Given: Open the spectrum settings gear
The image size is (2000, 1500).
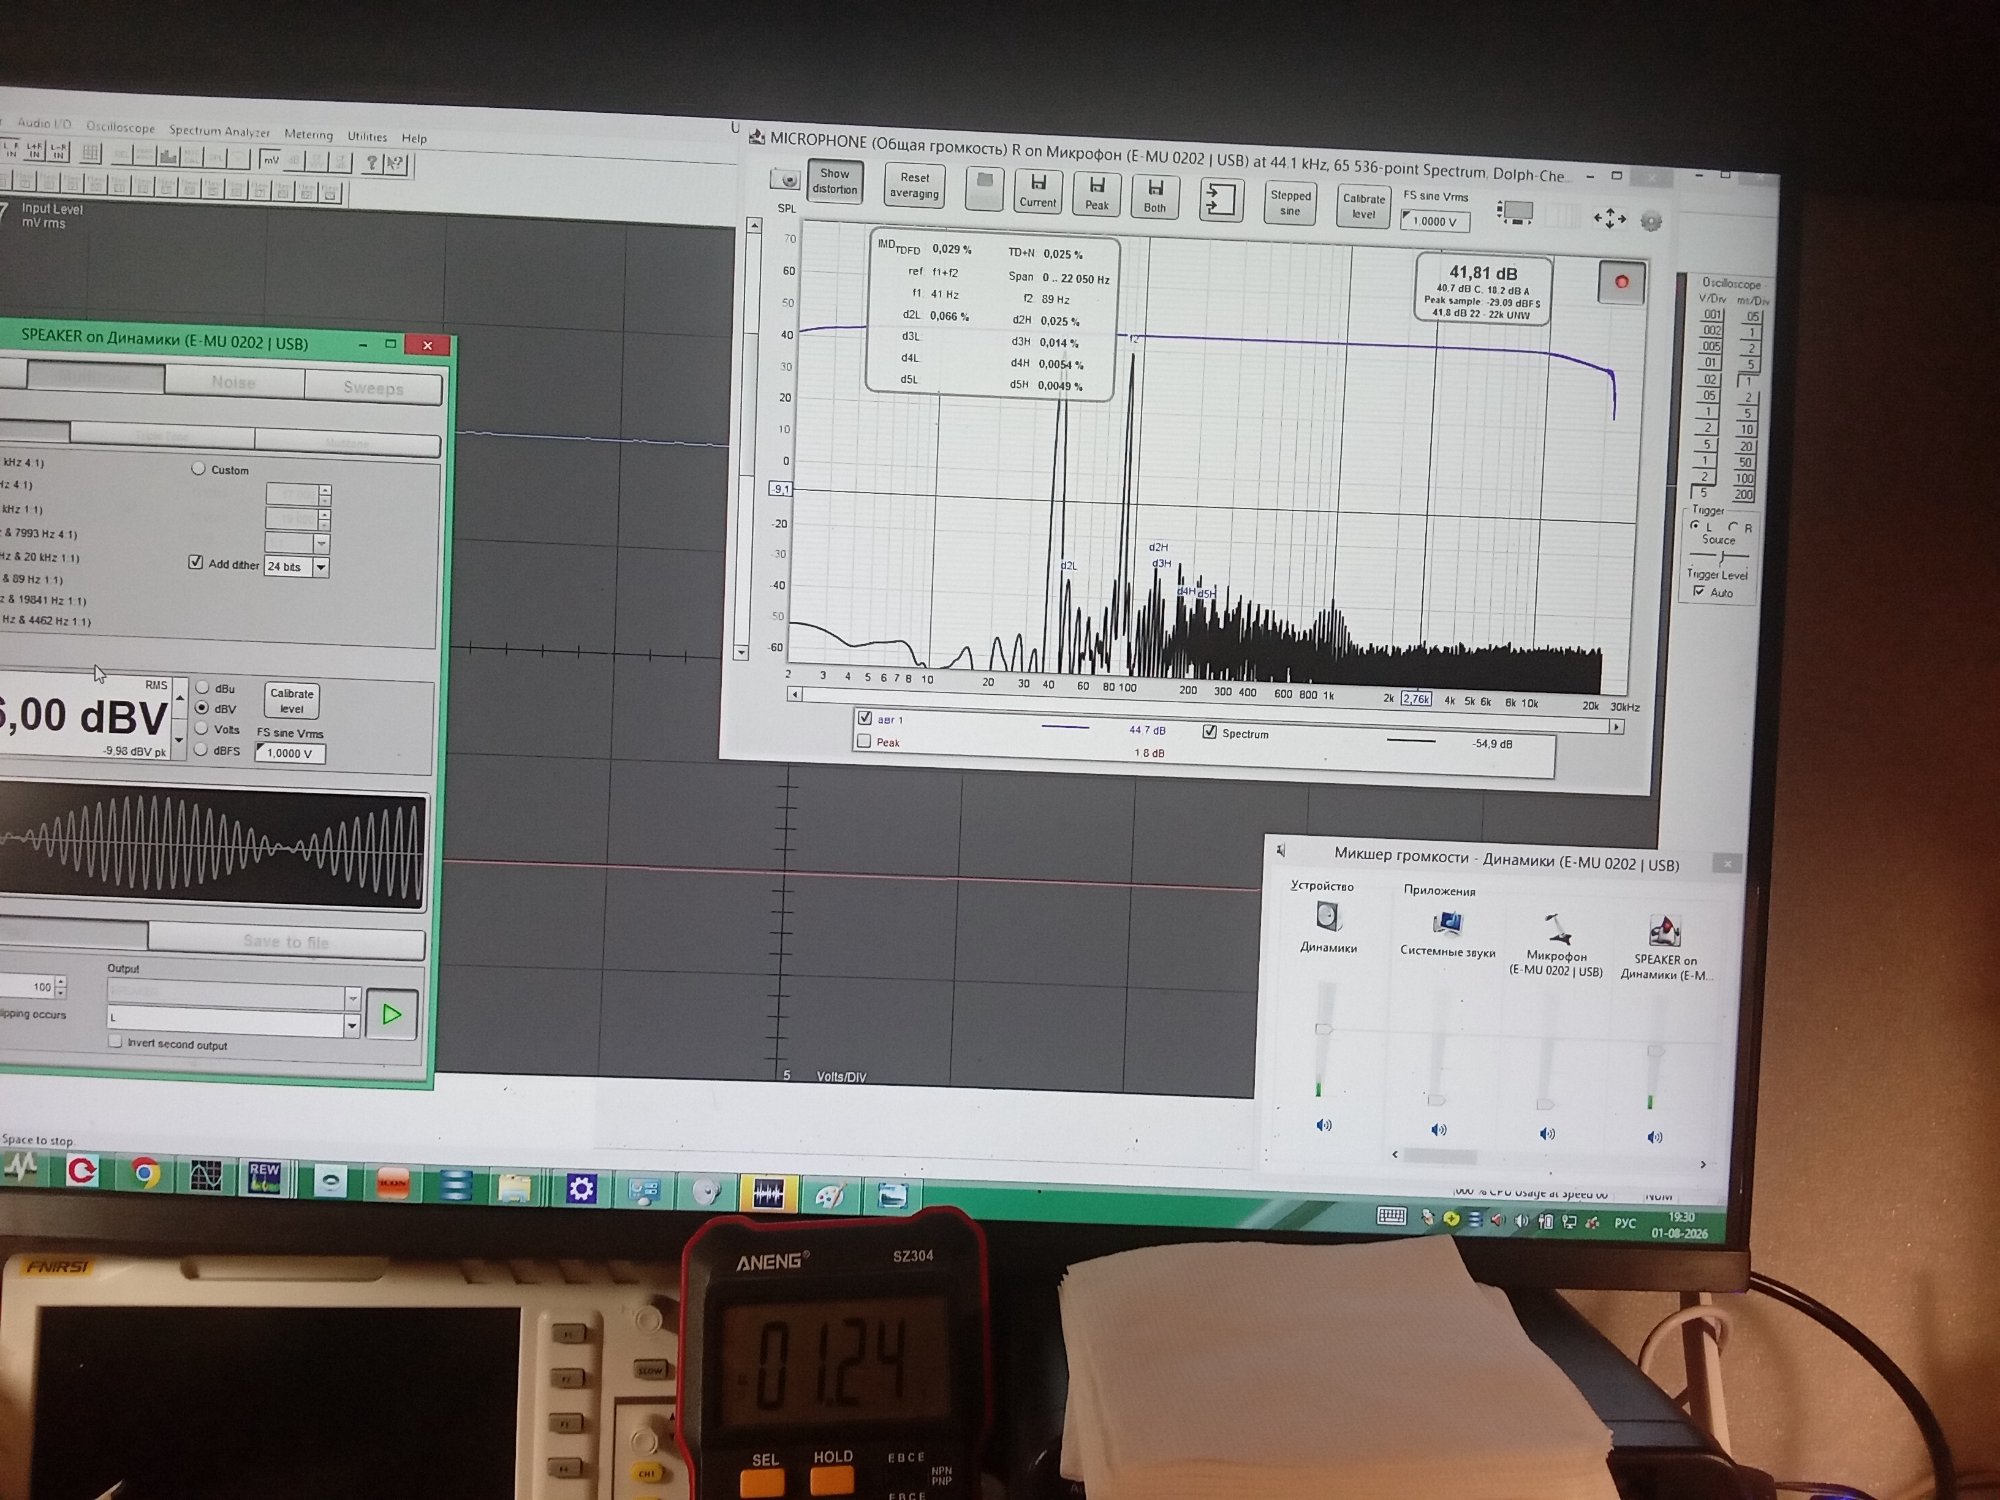Looking at the screenshot, I should 1651,222.
